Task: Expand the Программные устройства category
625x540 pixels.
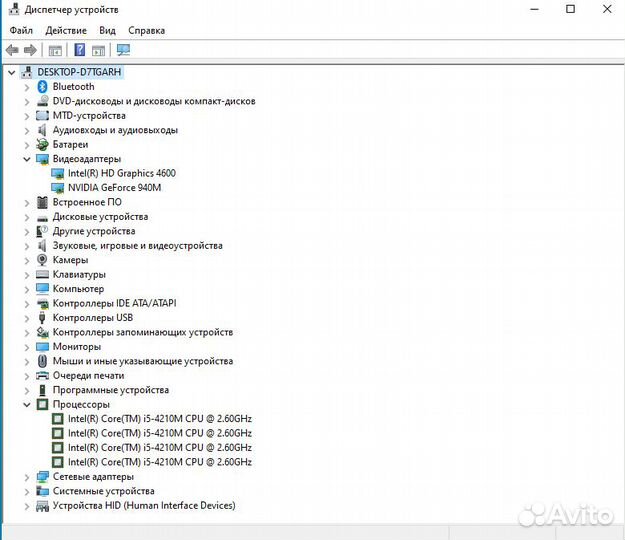Action: 27,391
